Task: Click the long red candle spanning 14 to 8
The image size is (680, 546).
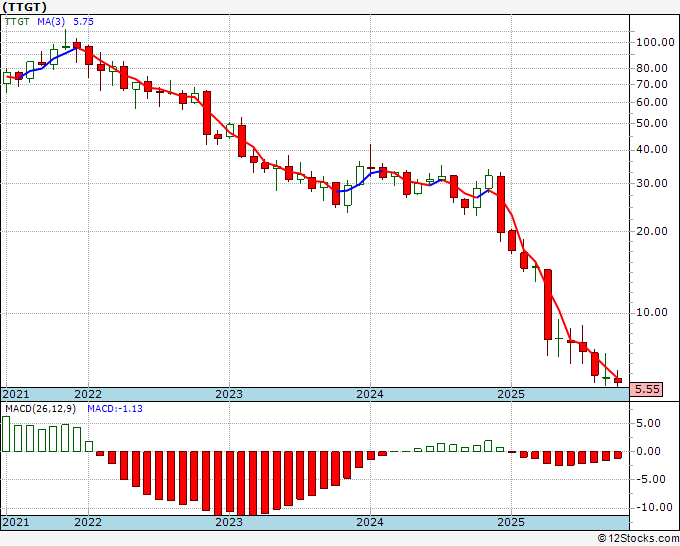Action: [x=548, y=304]
